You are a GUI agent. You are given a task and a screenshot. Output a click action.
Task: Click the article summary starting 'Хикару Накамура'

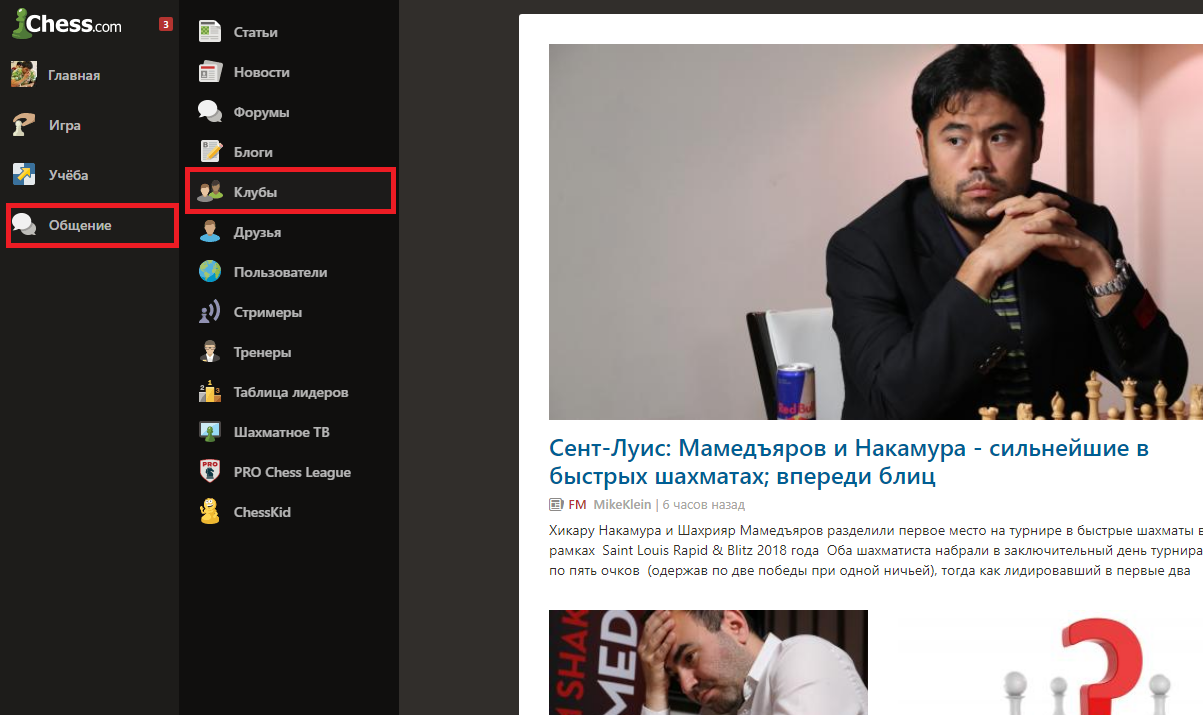876,551
